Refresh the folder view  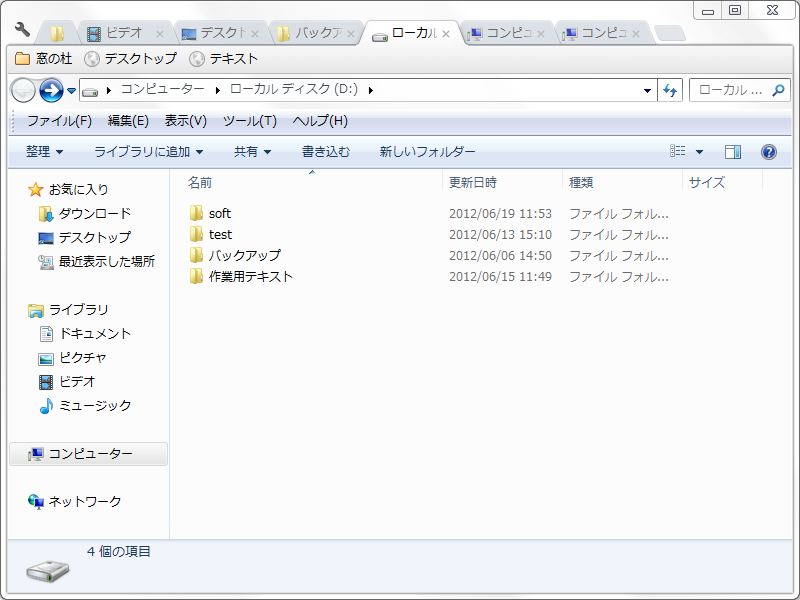click(670, 91)
